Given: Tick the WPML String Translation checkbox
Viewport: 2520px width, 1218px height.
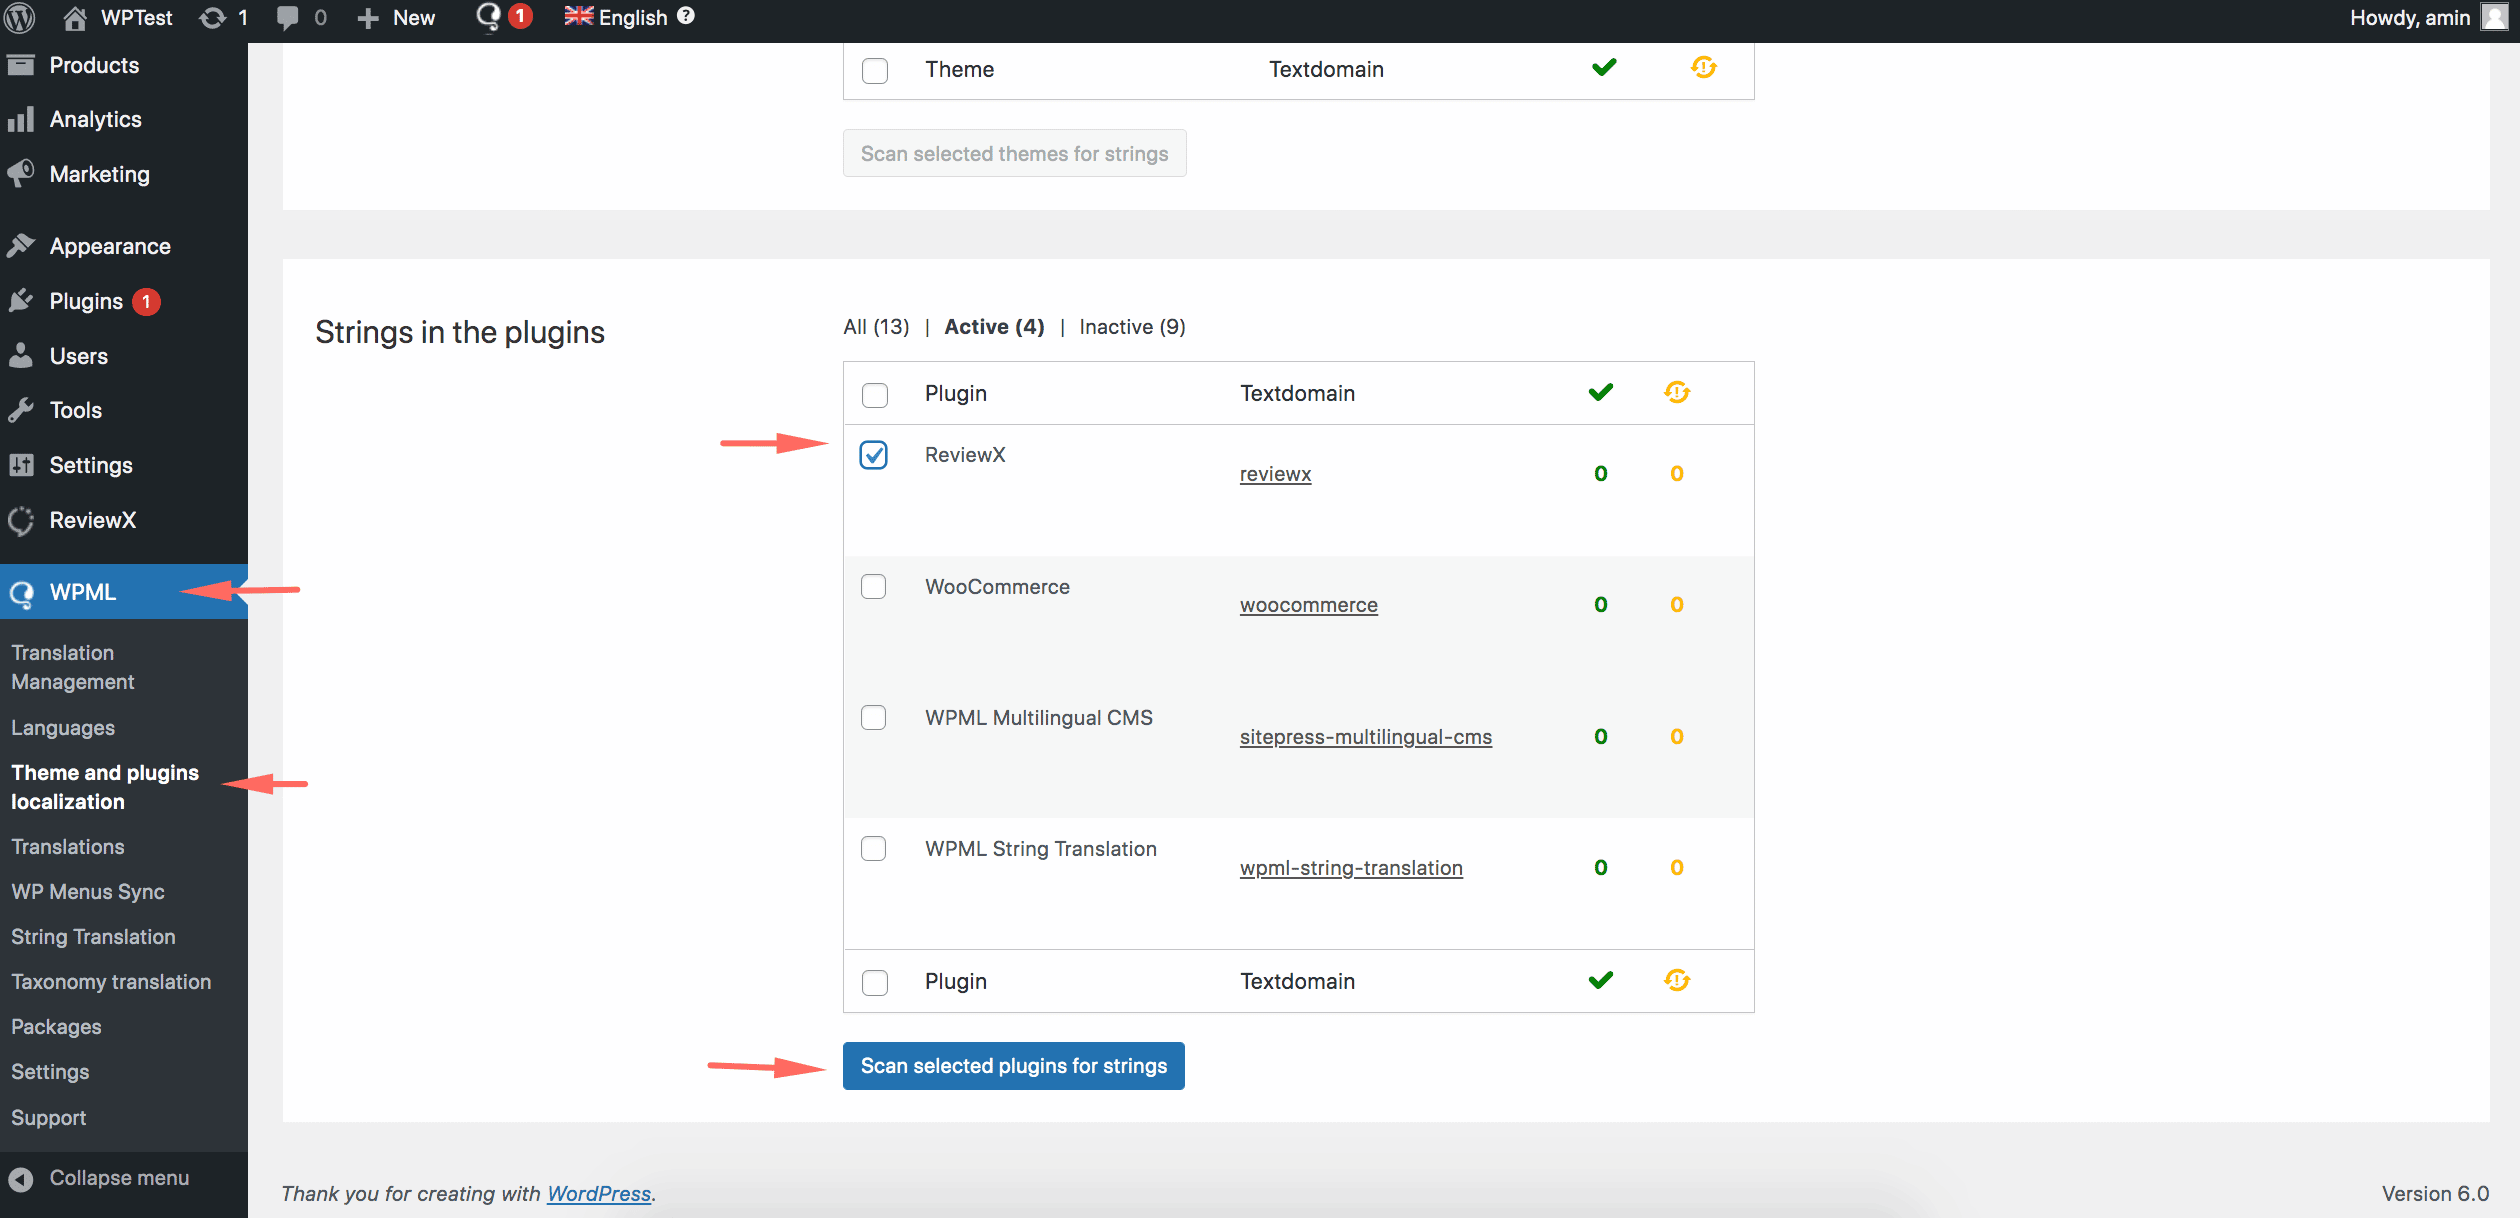Looking at the screenshot, I should (x=874, y=848).
